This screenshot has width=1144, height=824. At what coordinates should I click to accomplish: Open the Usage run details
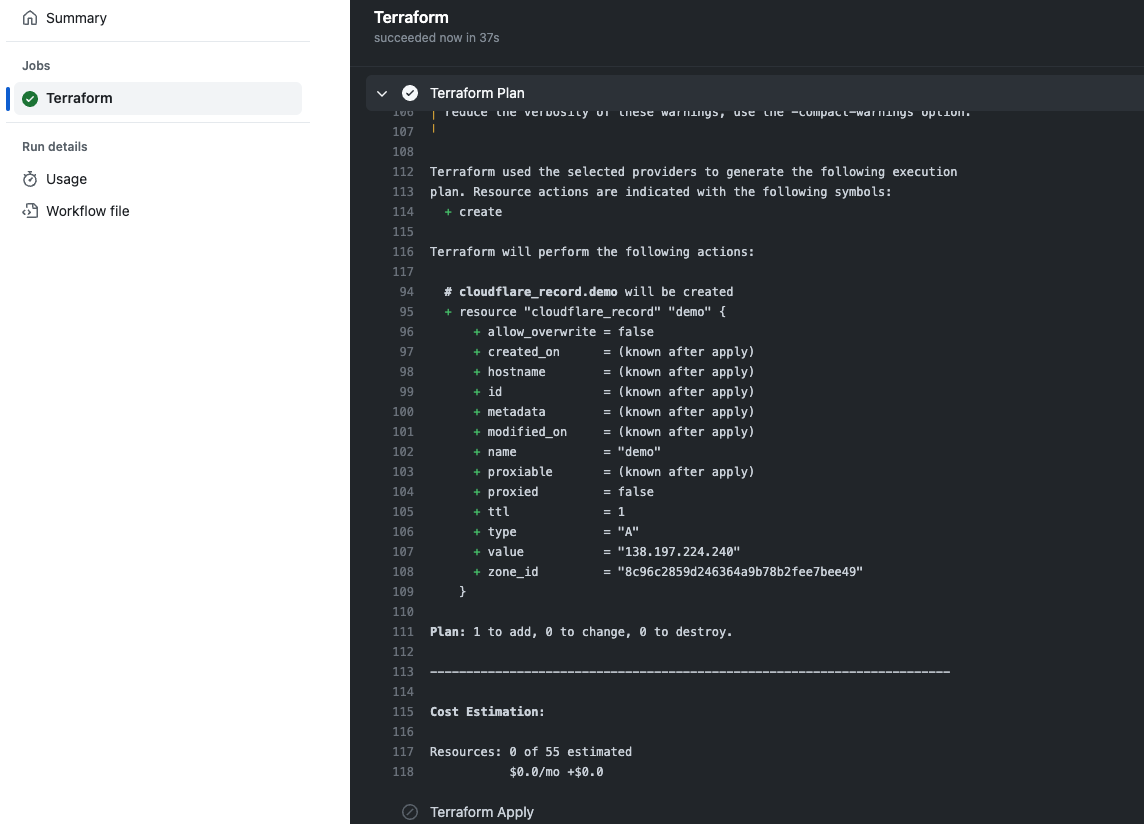66,179
